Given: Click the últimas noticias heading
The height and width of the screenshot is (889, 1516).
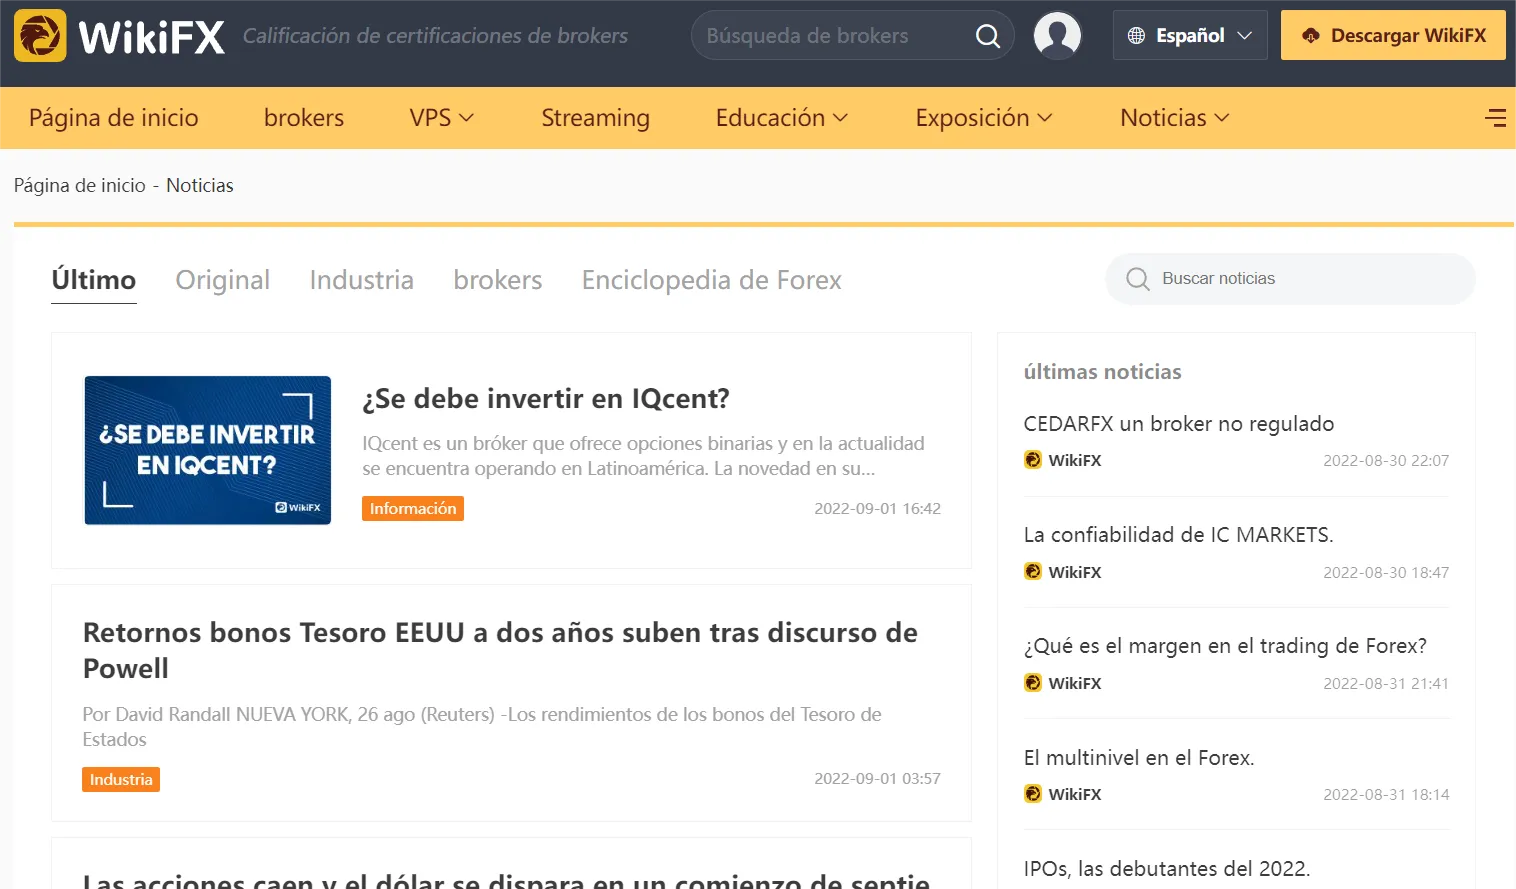Looking at the screenshot, I should (1102, 372).
